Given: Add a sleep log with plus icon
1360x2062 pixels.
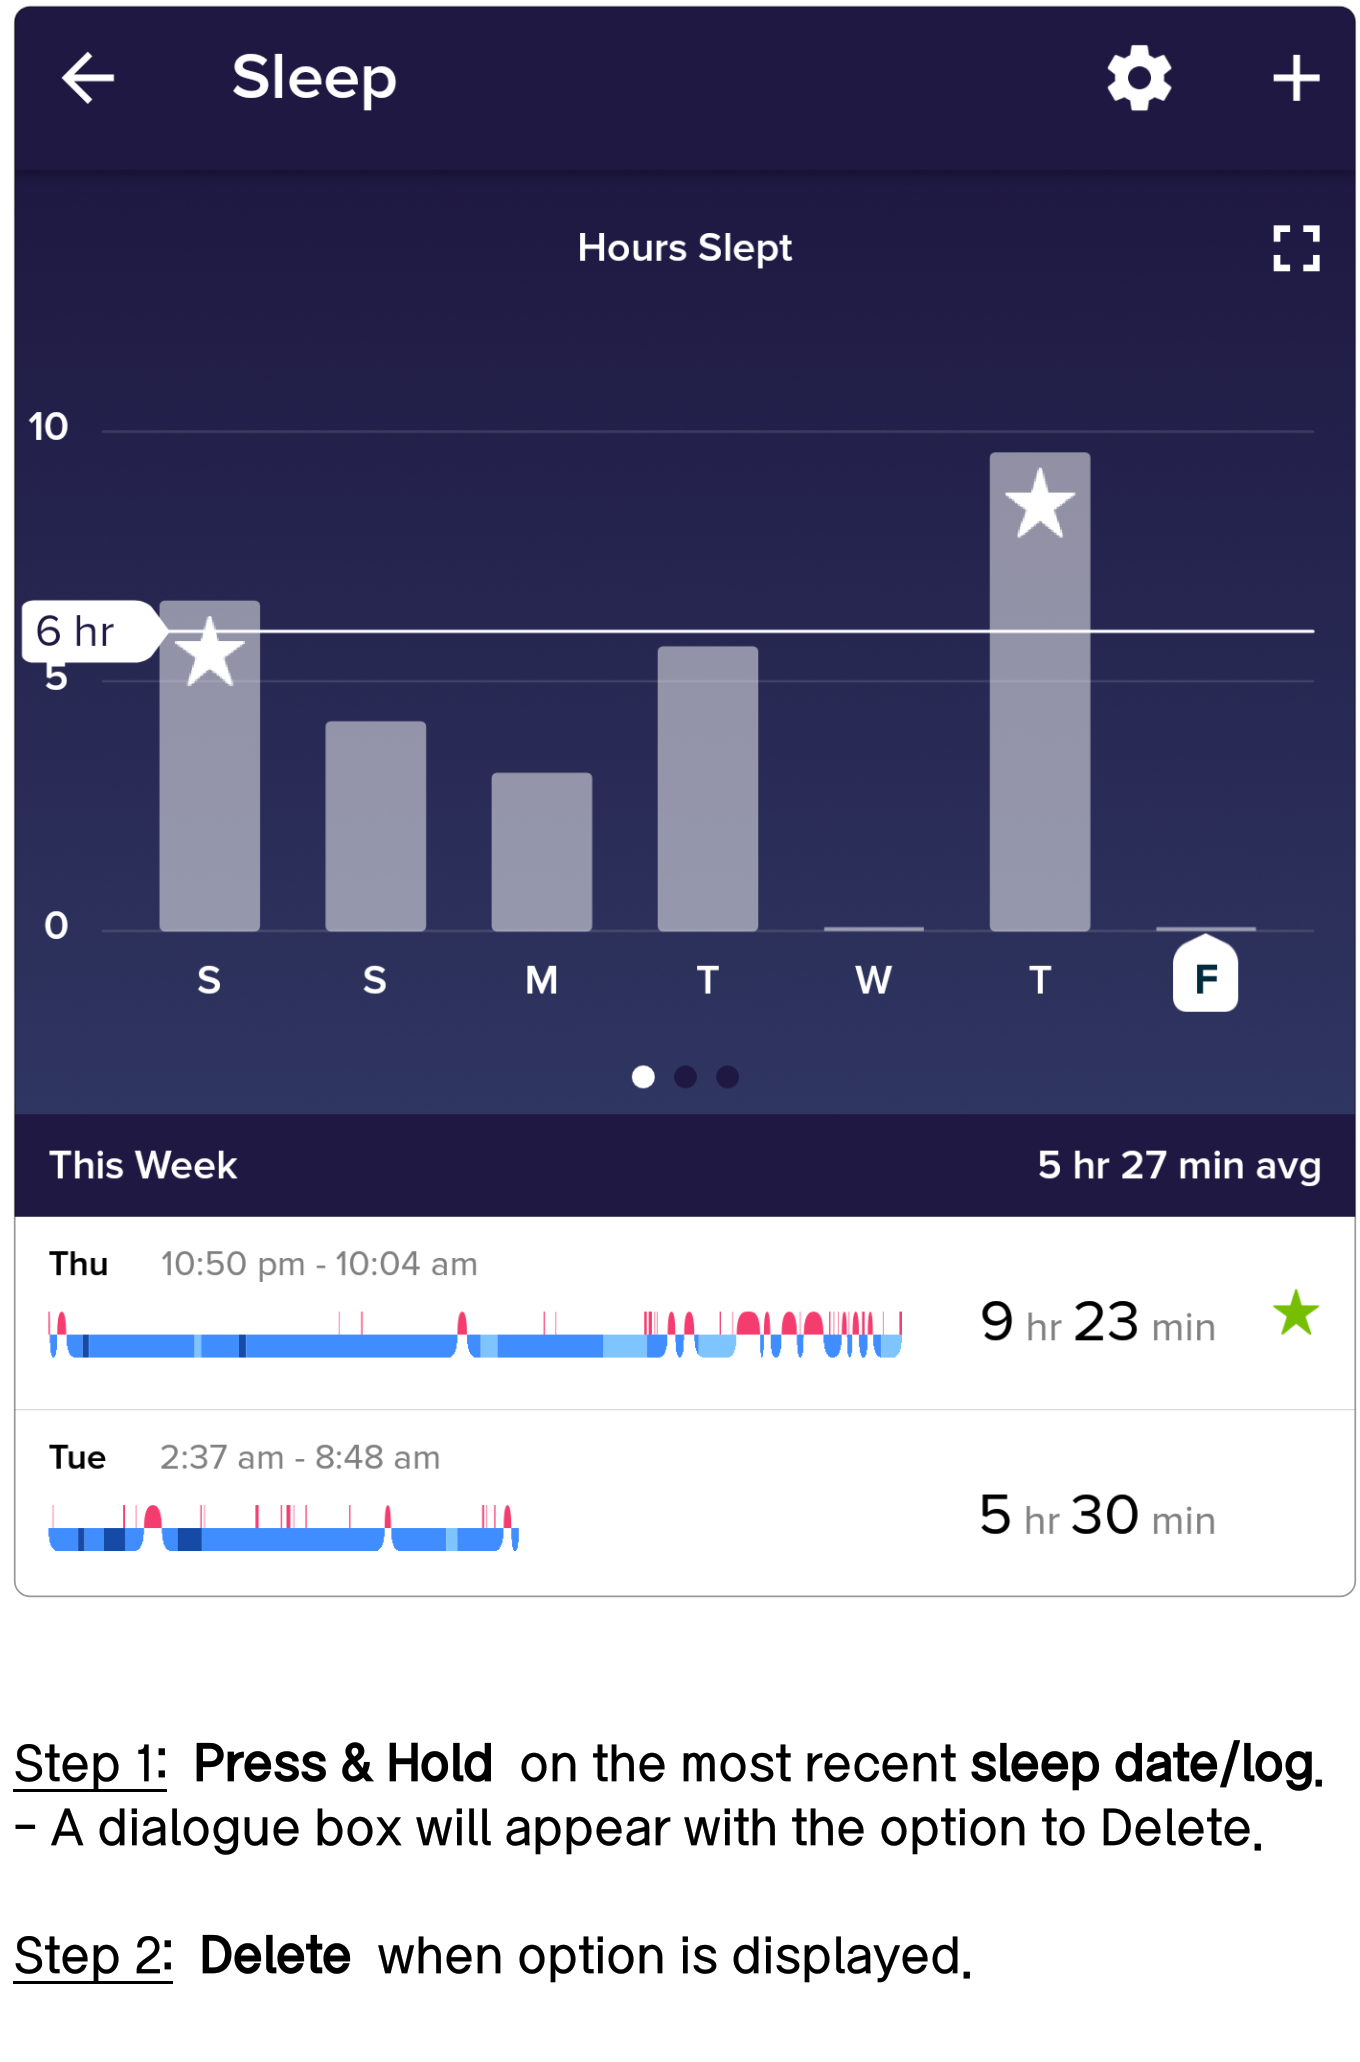Looking at the screenshot, I should (x=1295, y=78).
